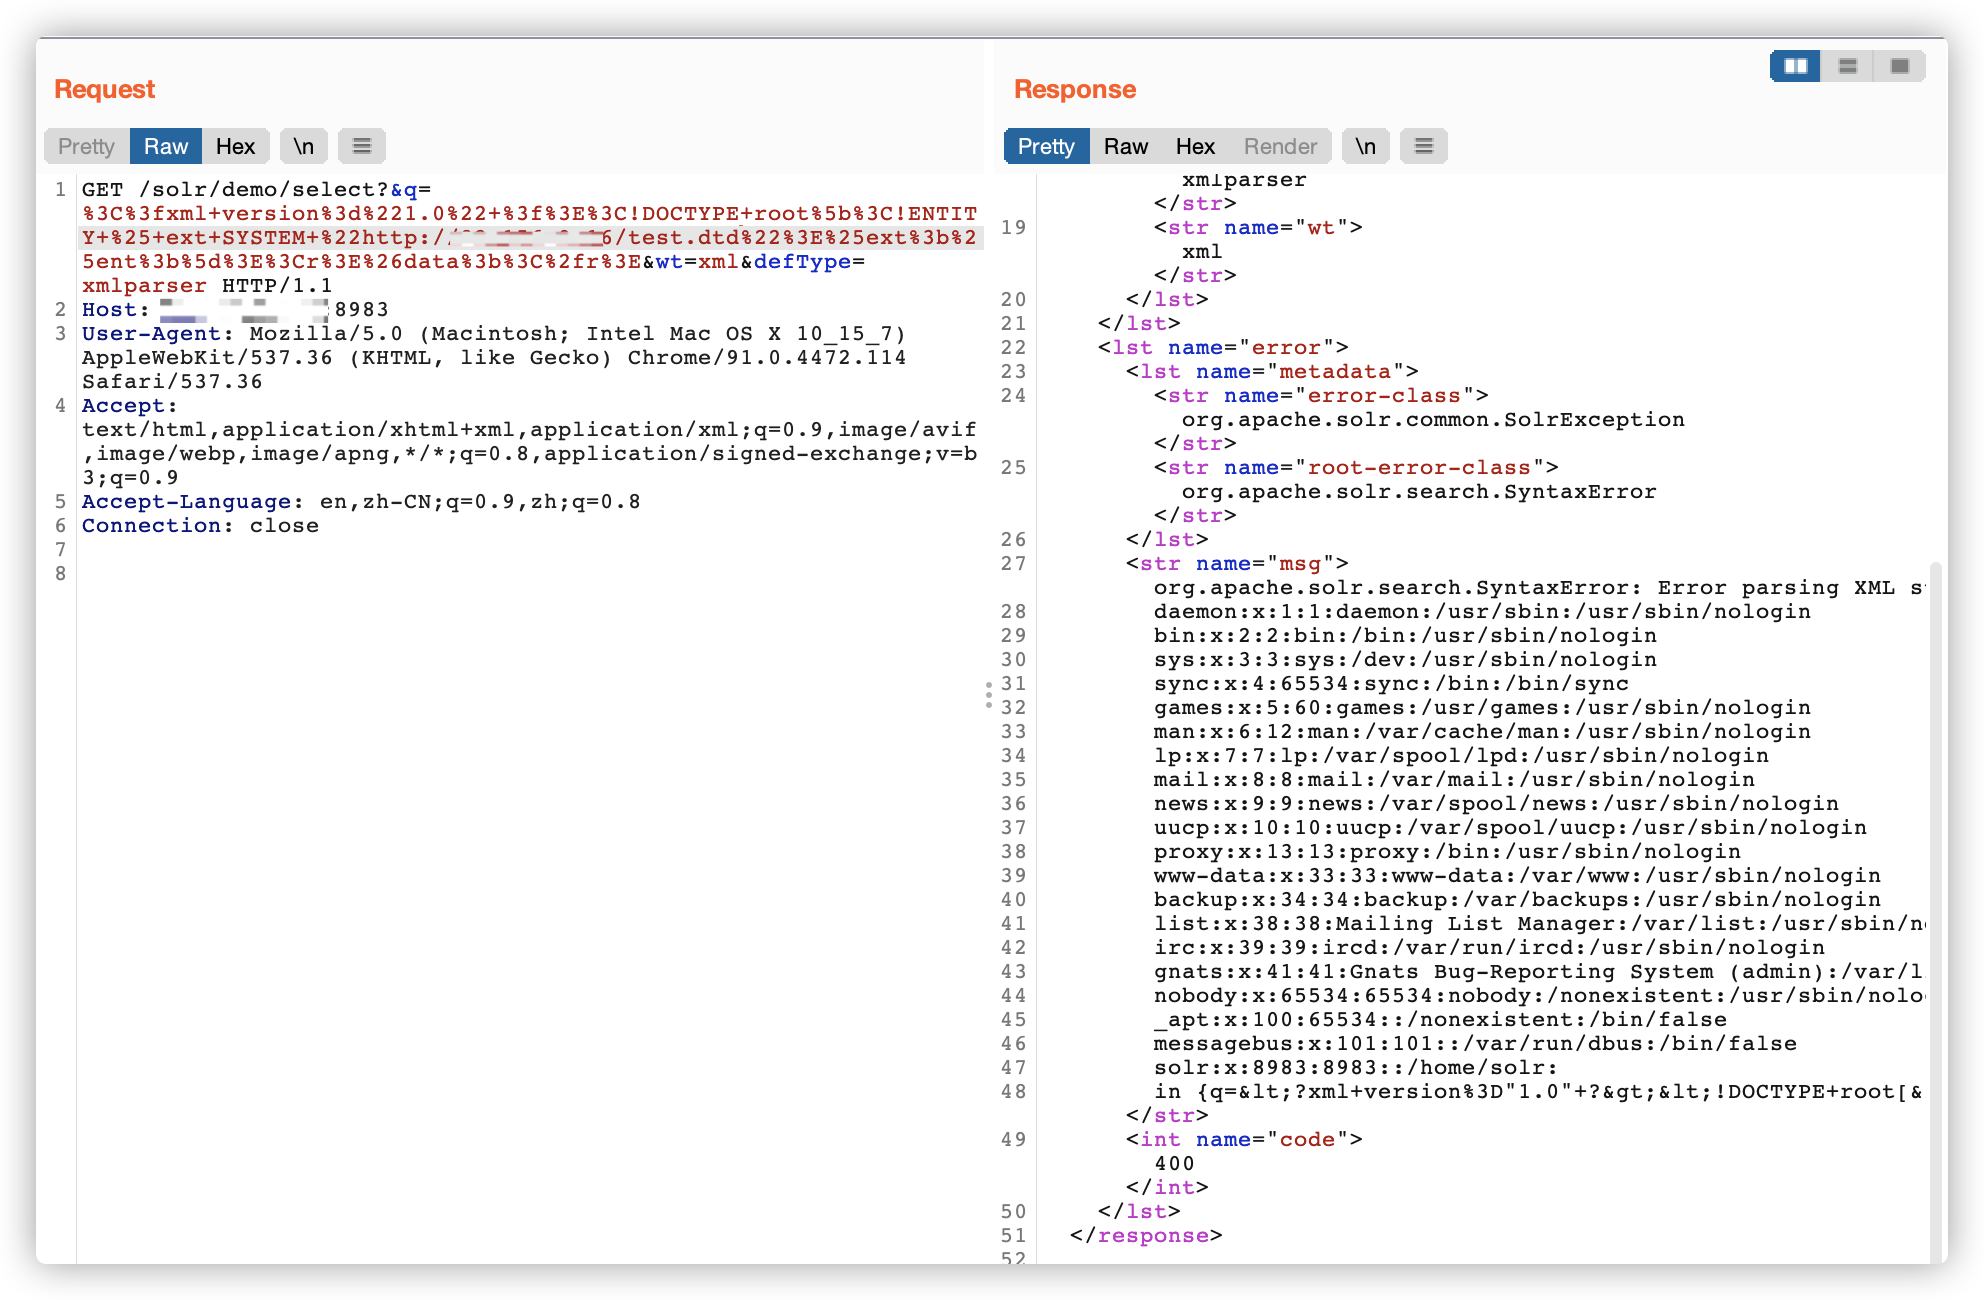Switch to side-by-side split layout icon

coord(1796,66)
